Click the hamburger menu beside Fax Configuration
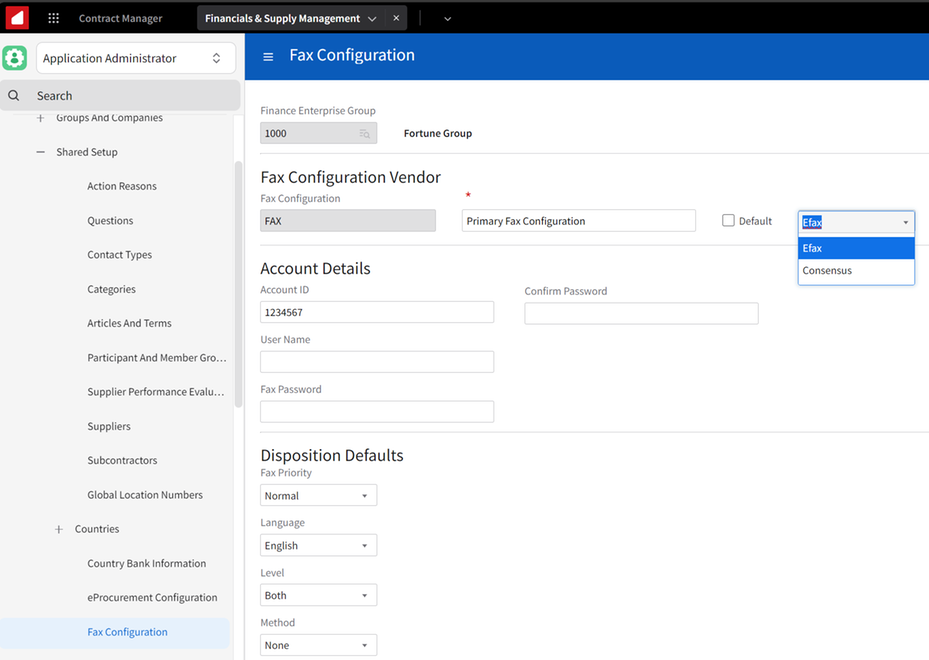This screenshot has height=660, width=929. coord(268,57)
